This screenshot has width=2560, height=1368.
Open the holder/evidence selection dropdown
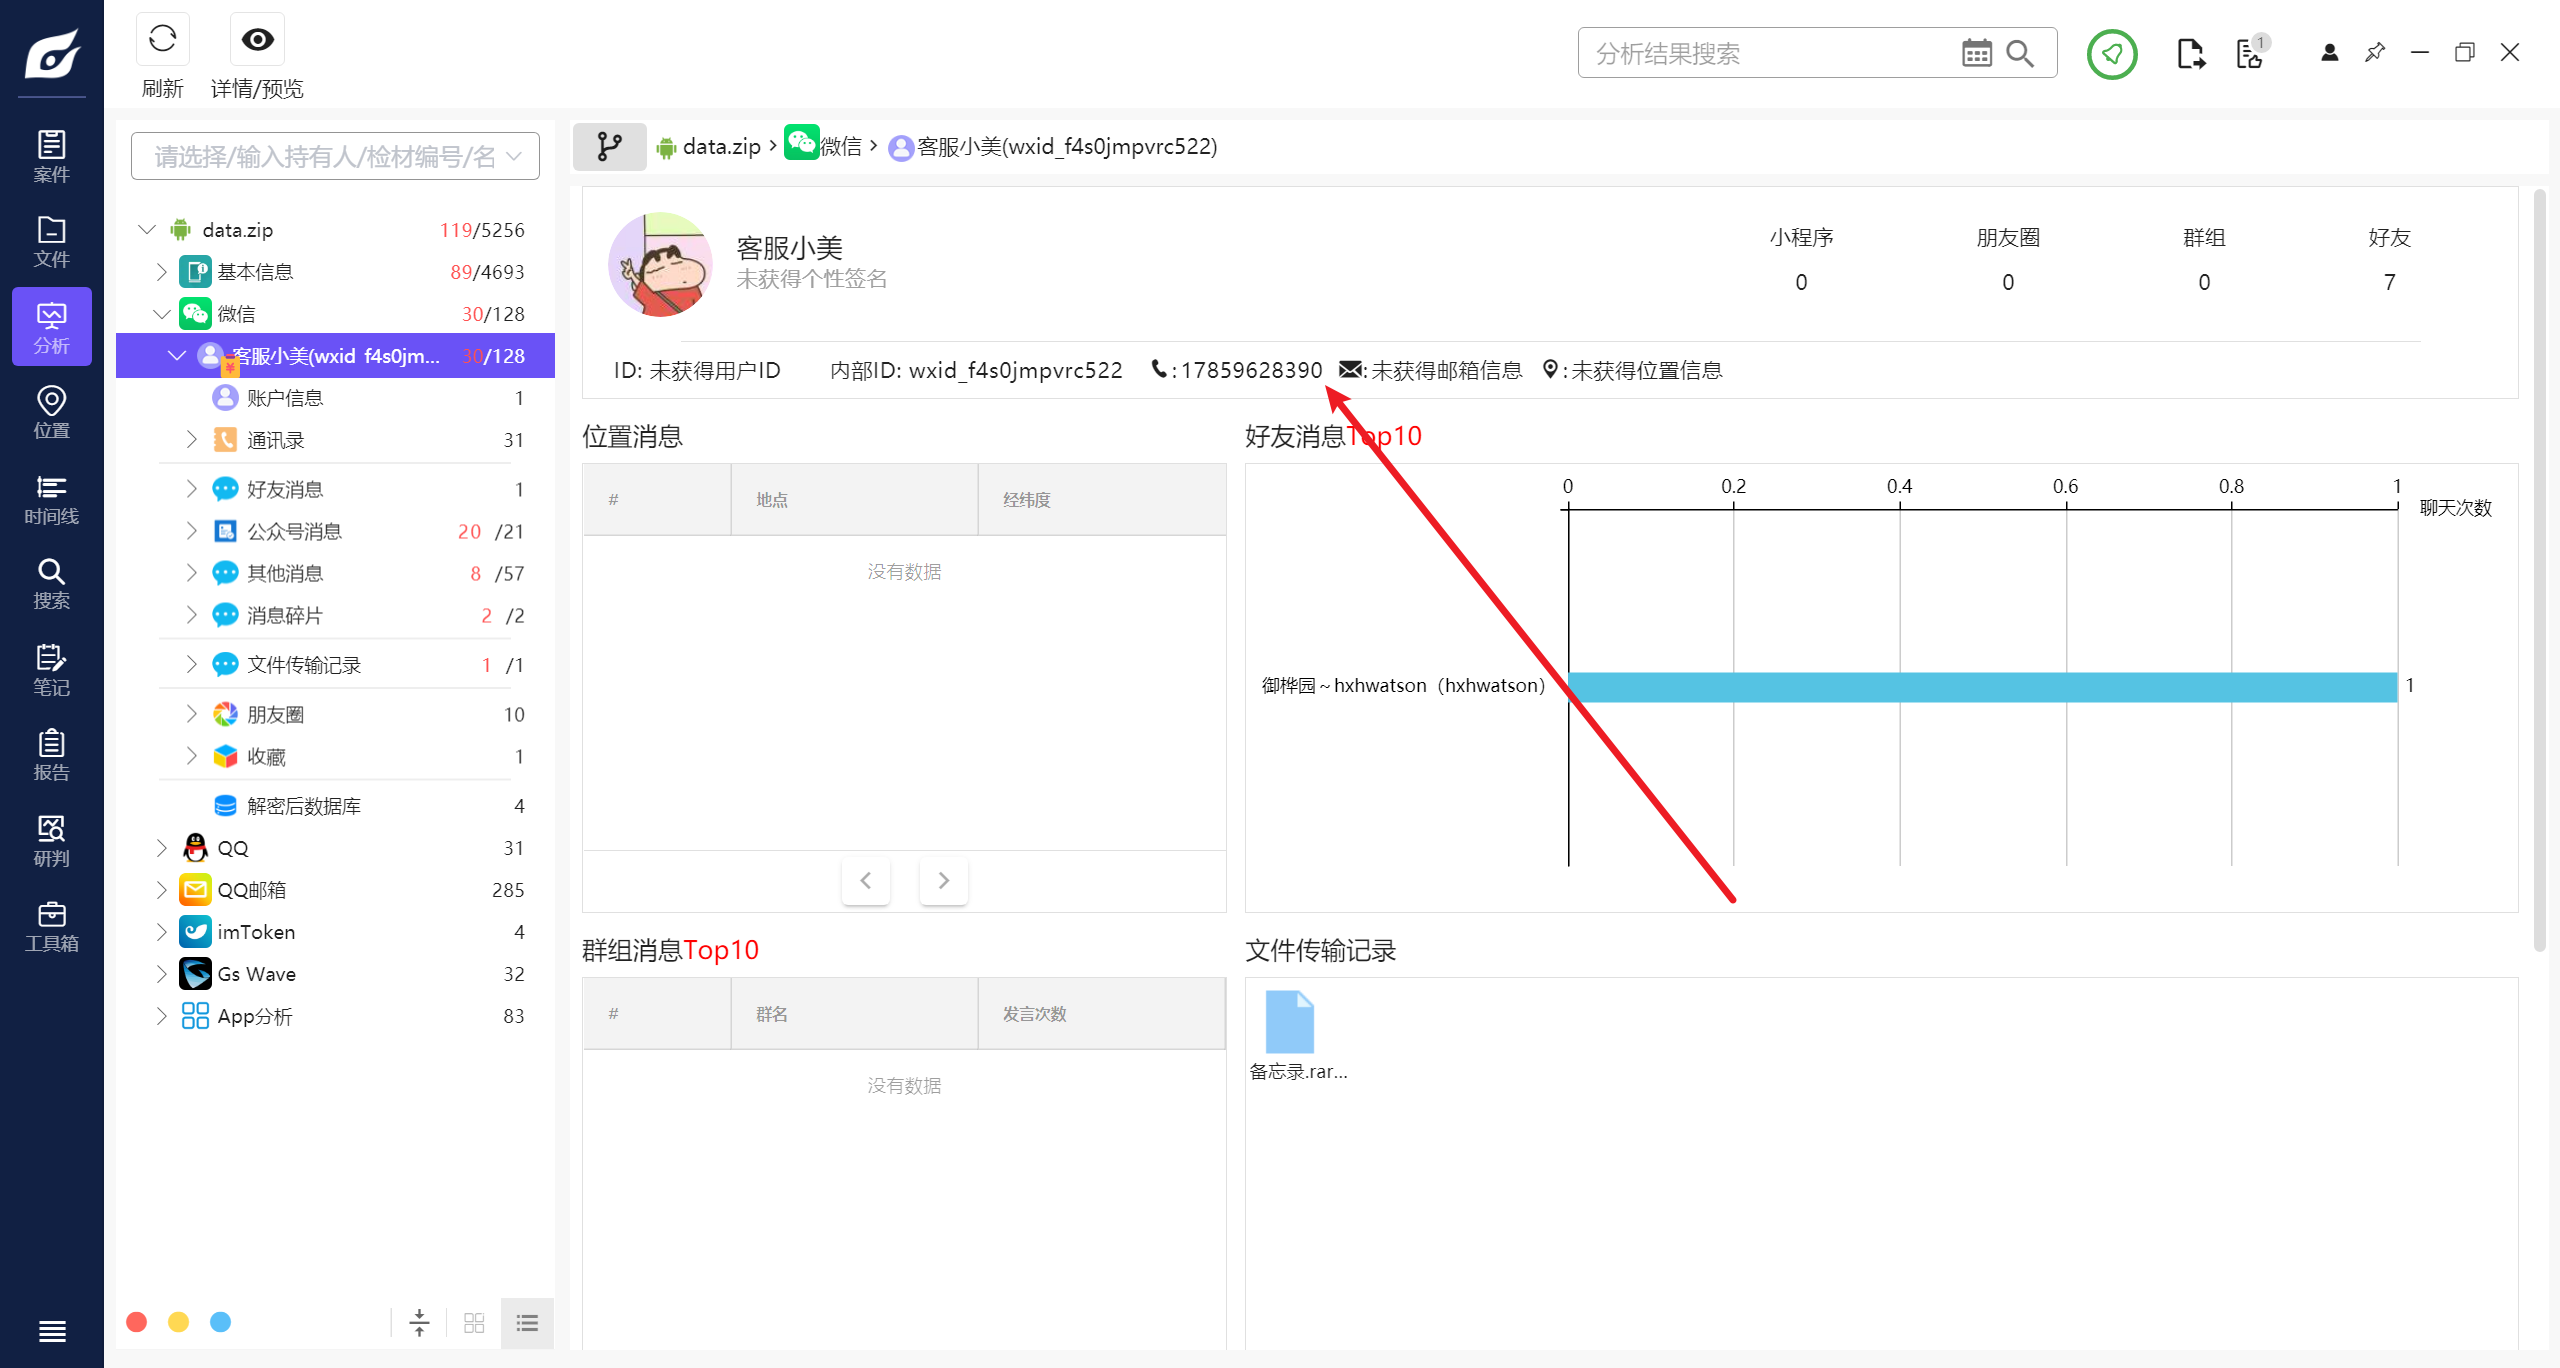pyautogui.click(x=335, y=157)
